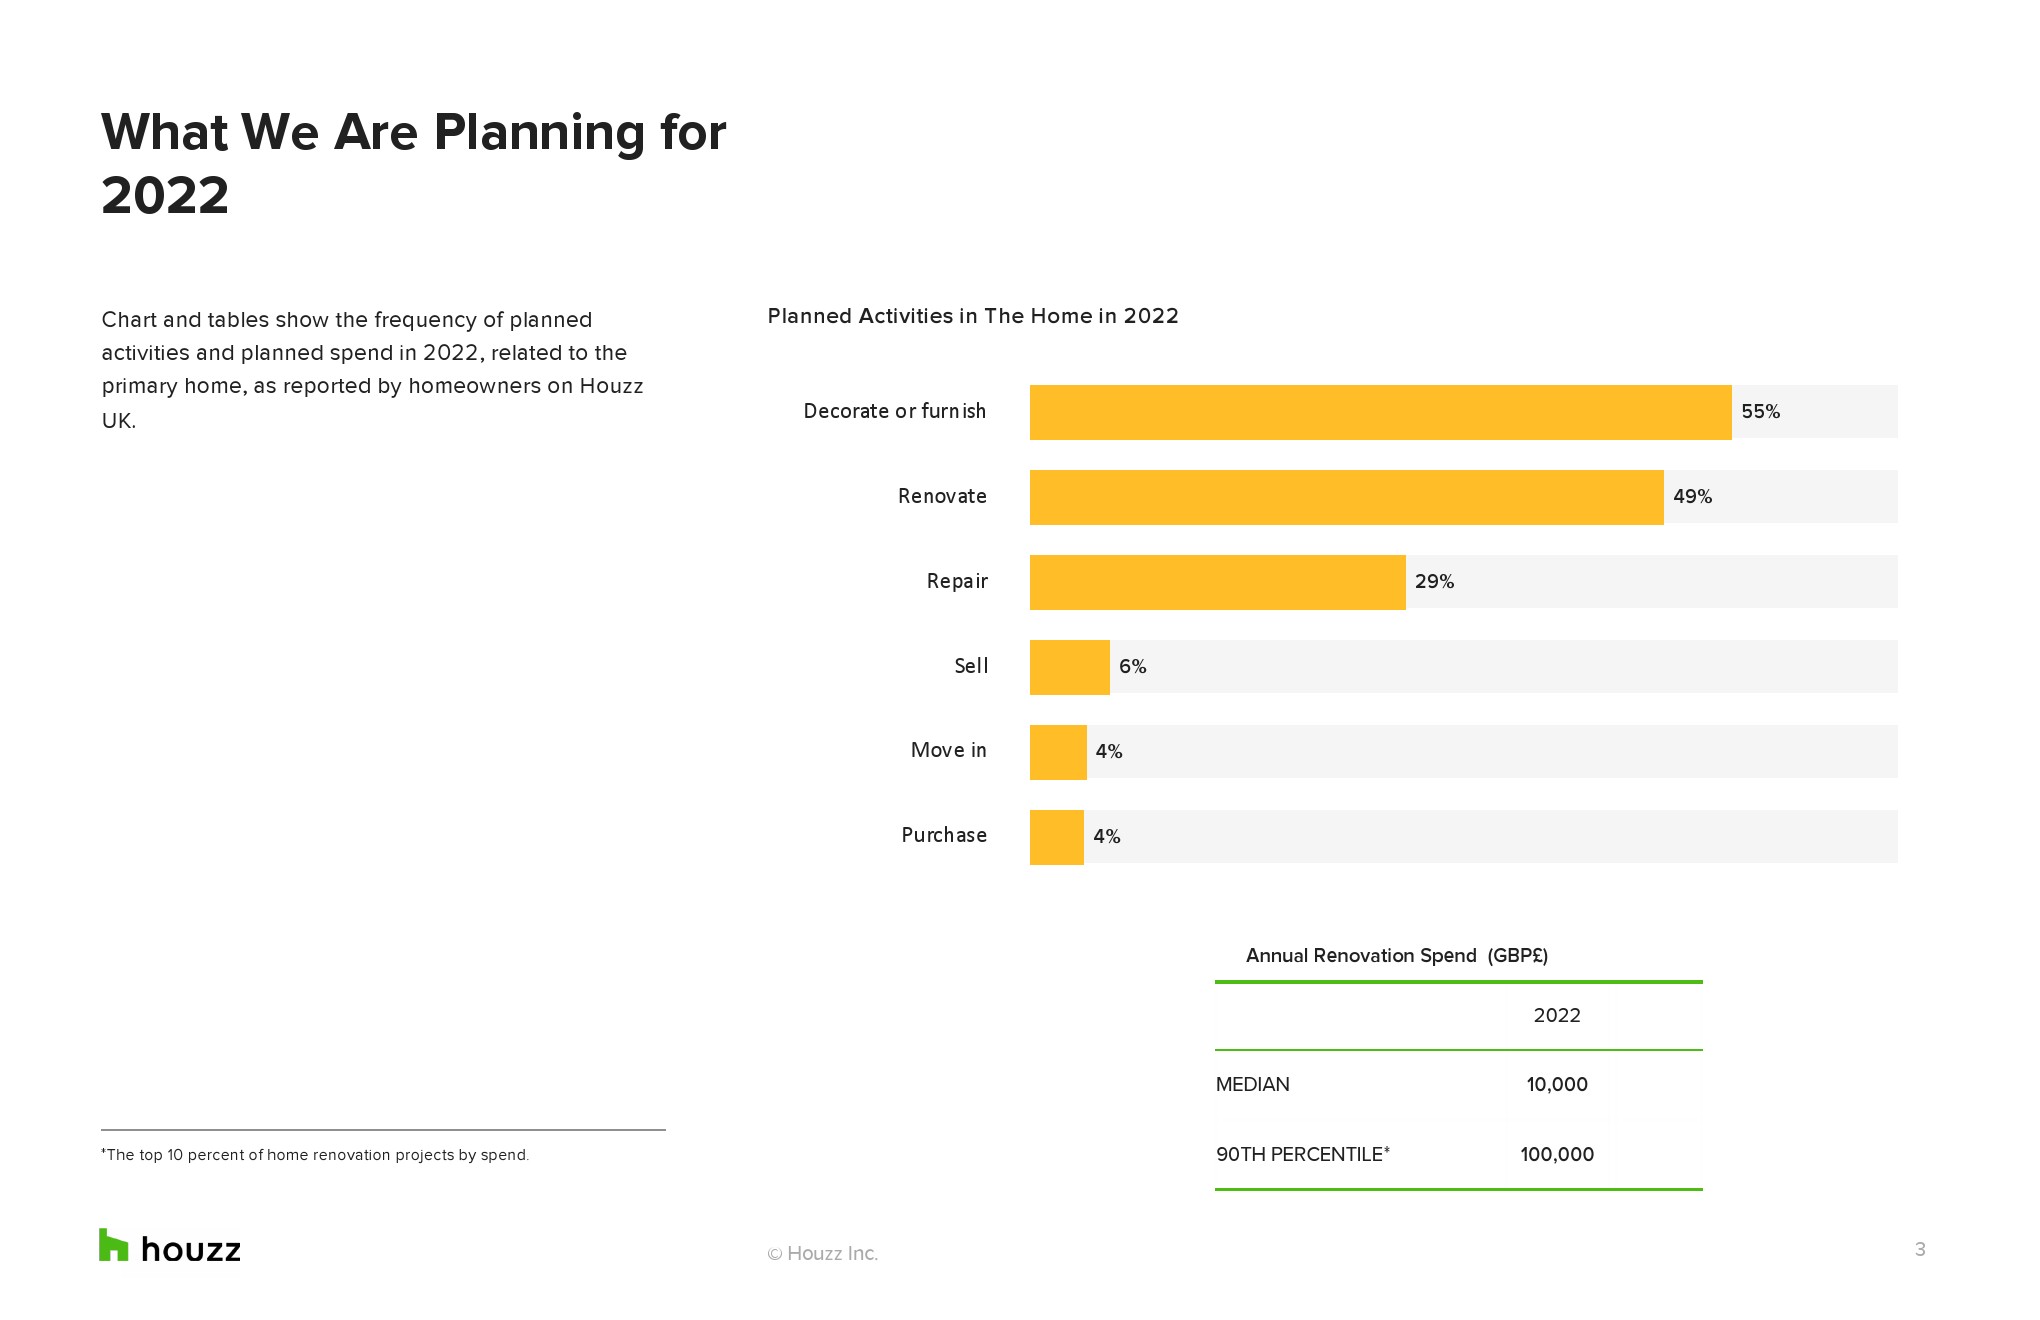Screen dimensions: 2040x1320
Task: Click the © Houzz Inc. copyright text
Action: 822,1254
